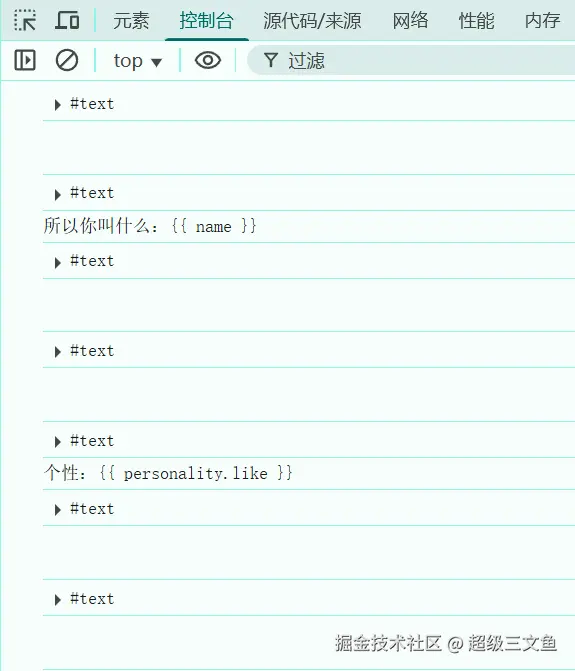The width and height of the screenshot is (575, 671).
Task: Clear the console with the ban icon
Action: click(x=67, y=60)
